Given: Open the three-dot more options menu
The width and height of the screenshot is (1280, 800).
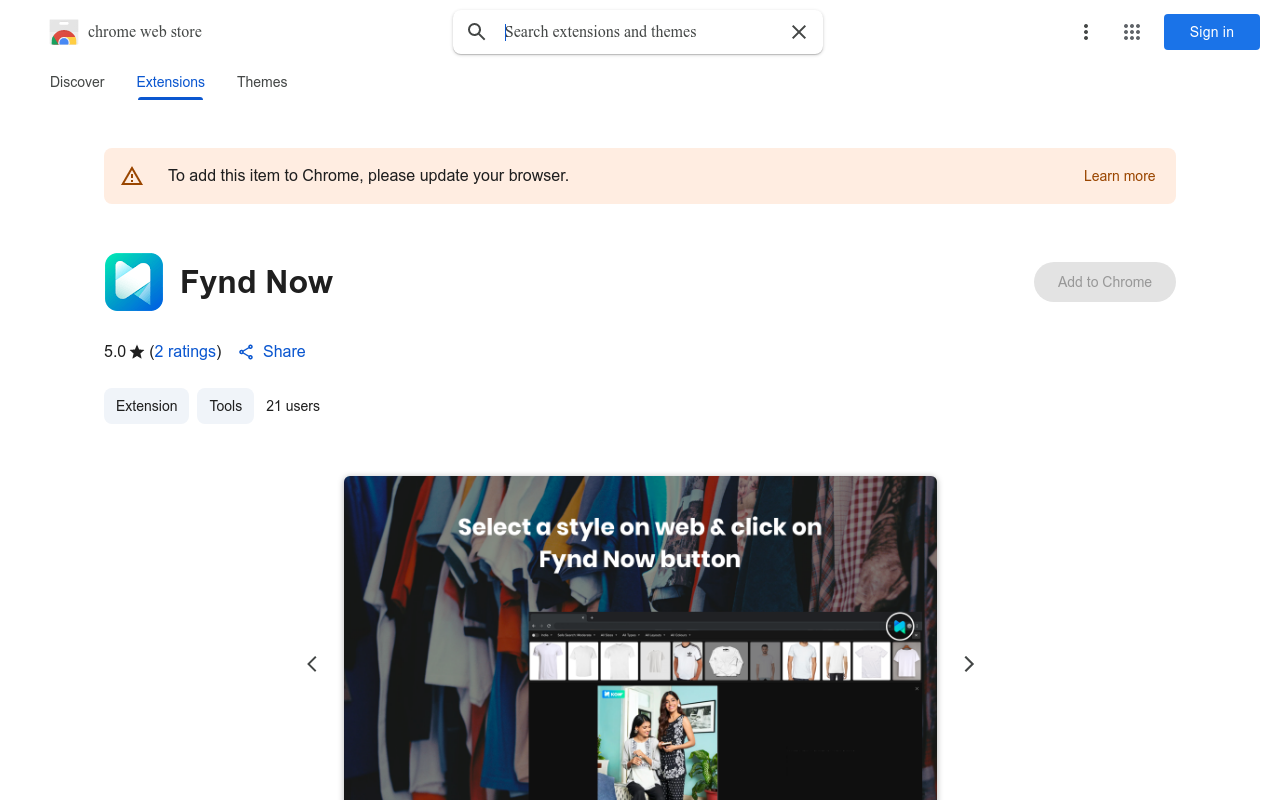Looking at the screenshot, I should [1085, 32].
